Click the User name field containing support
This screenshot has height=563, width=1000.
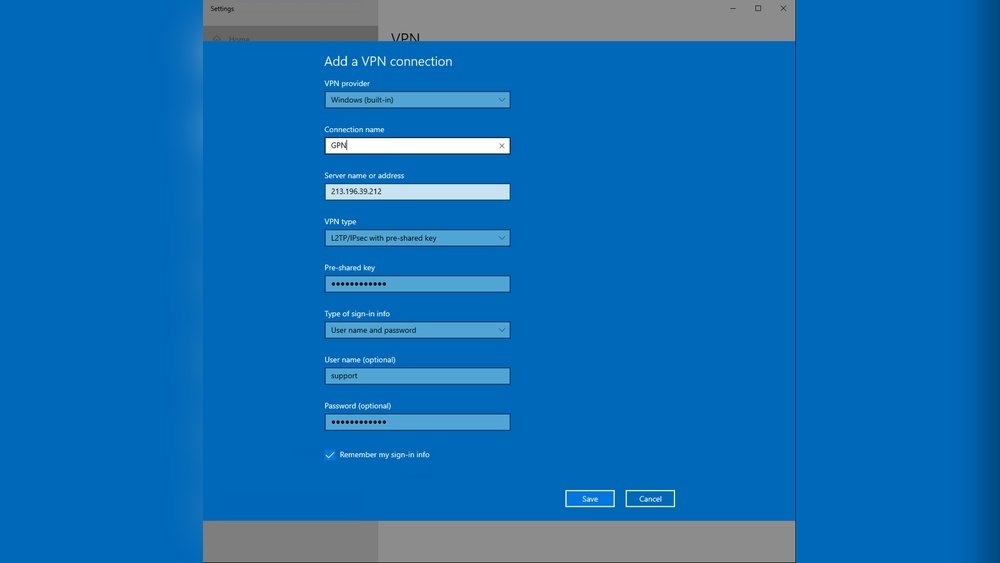pyautogui.click(x=417, y=376)
